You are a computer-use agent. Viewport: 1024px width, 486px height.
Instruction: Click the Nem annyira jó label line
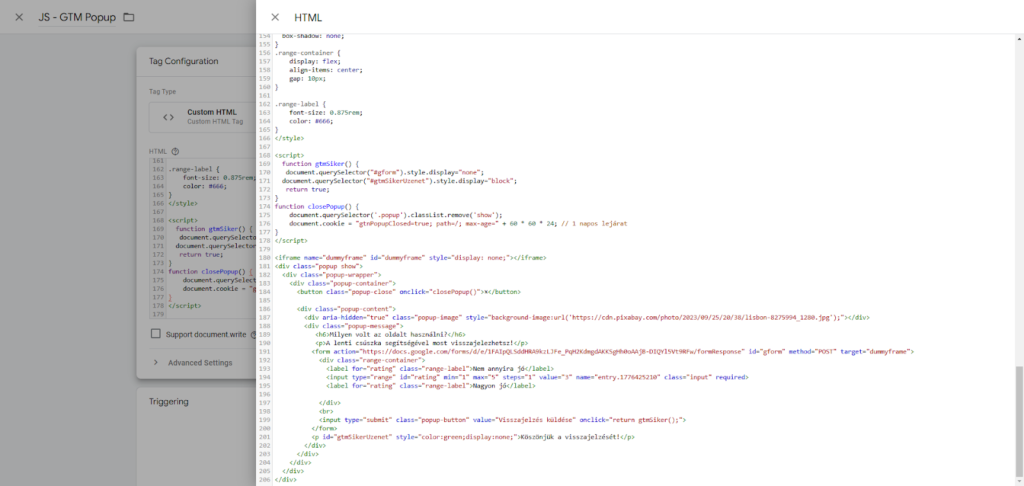(440, 369)
